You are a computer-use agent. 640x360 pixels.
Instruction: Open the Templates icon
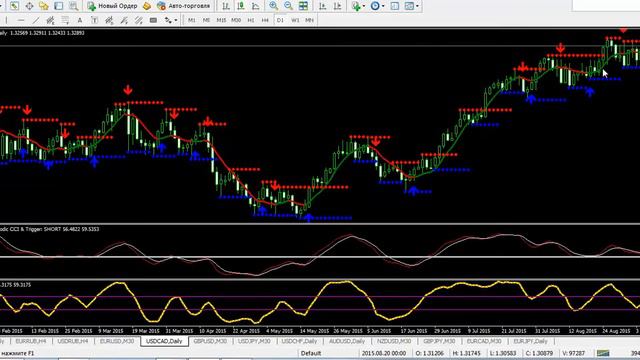click(x=409, y=6)
